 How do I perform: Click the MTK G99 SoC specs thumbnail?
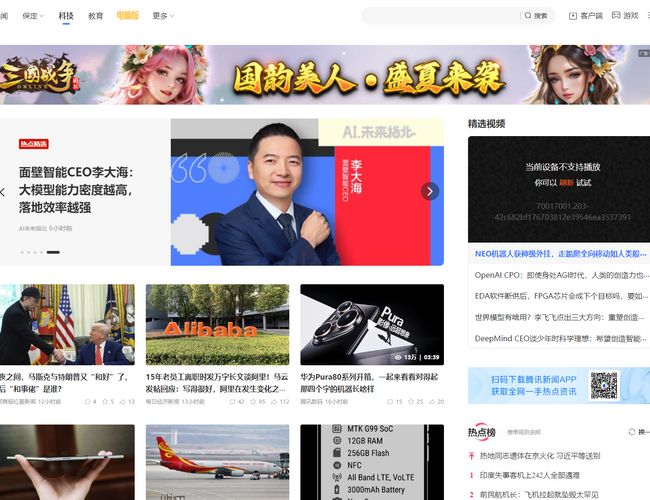coord(372,462)
